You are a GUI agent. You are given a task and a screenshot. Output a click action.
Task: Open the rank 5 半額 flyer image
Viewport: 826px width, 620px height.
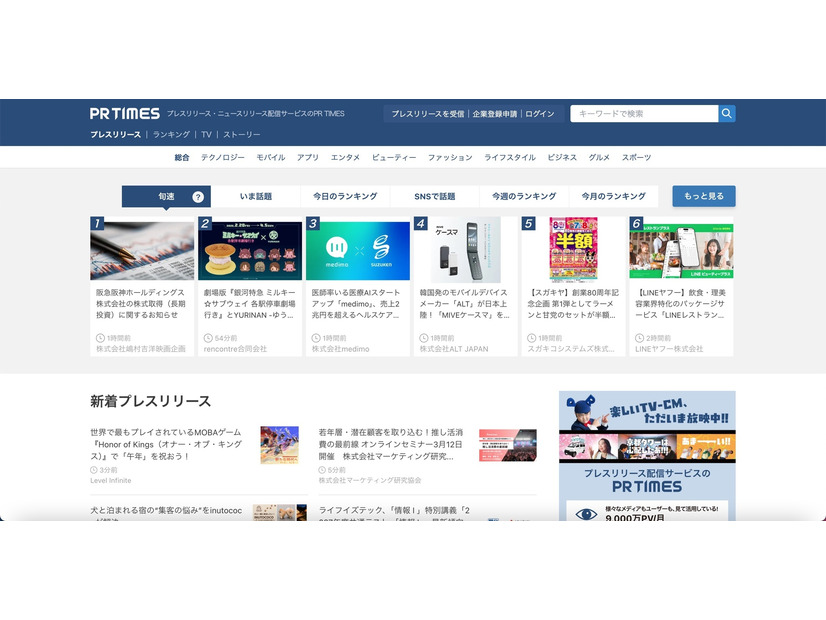(573, 250)
